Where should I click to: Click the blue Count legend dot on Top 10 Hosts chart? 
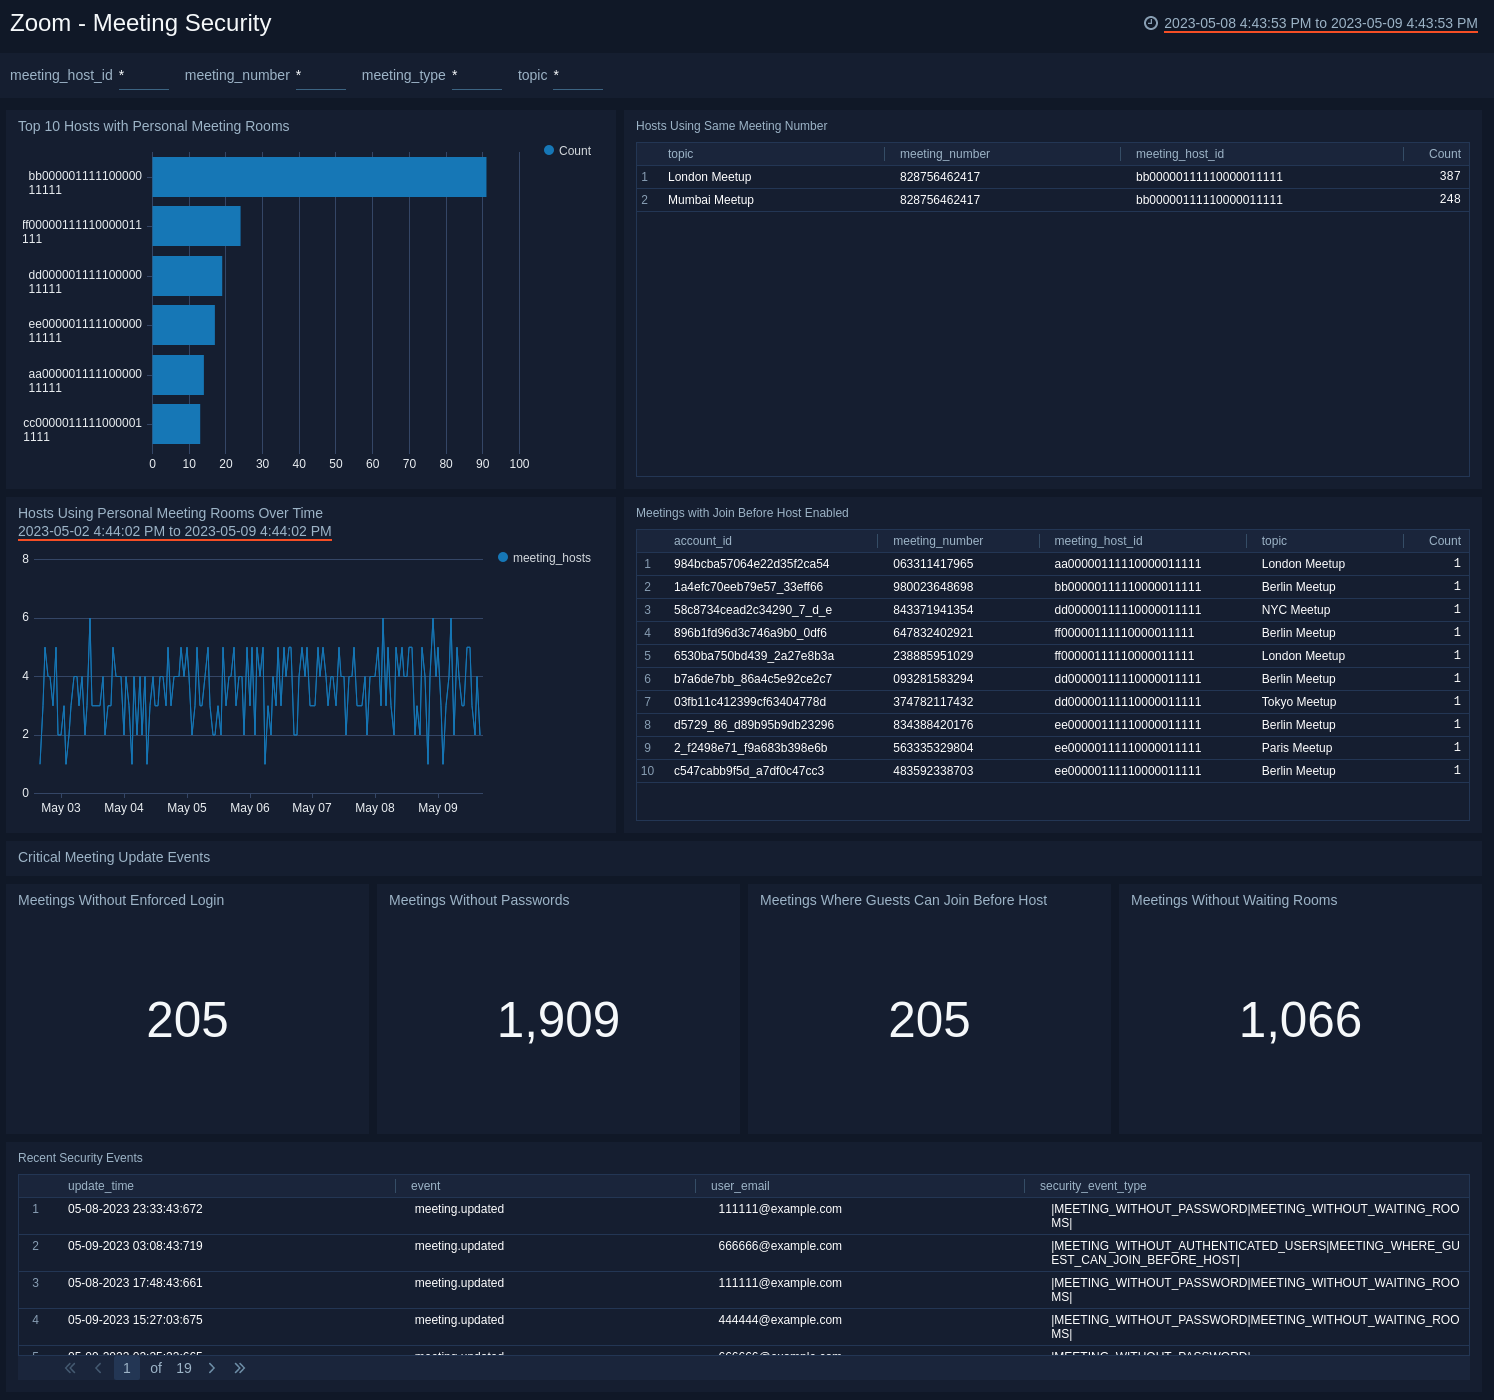549,150
